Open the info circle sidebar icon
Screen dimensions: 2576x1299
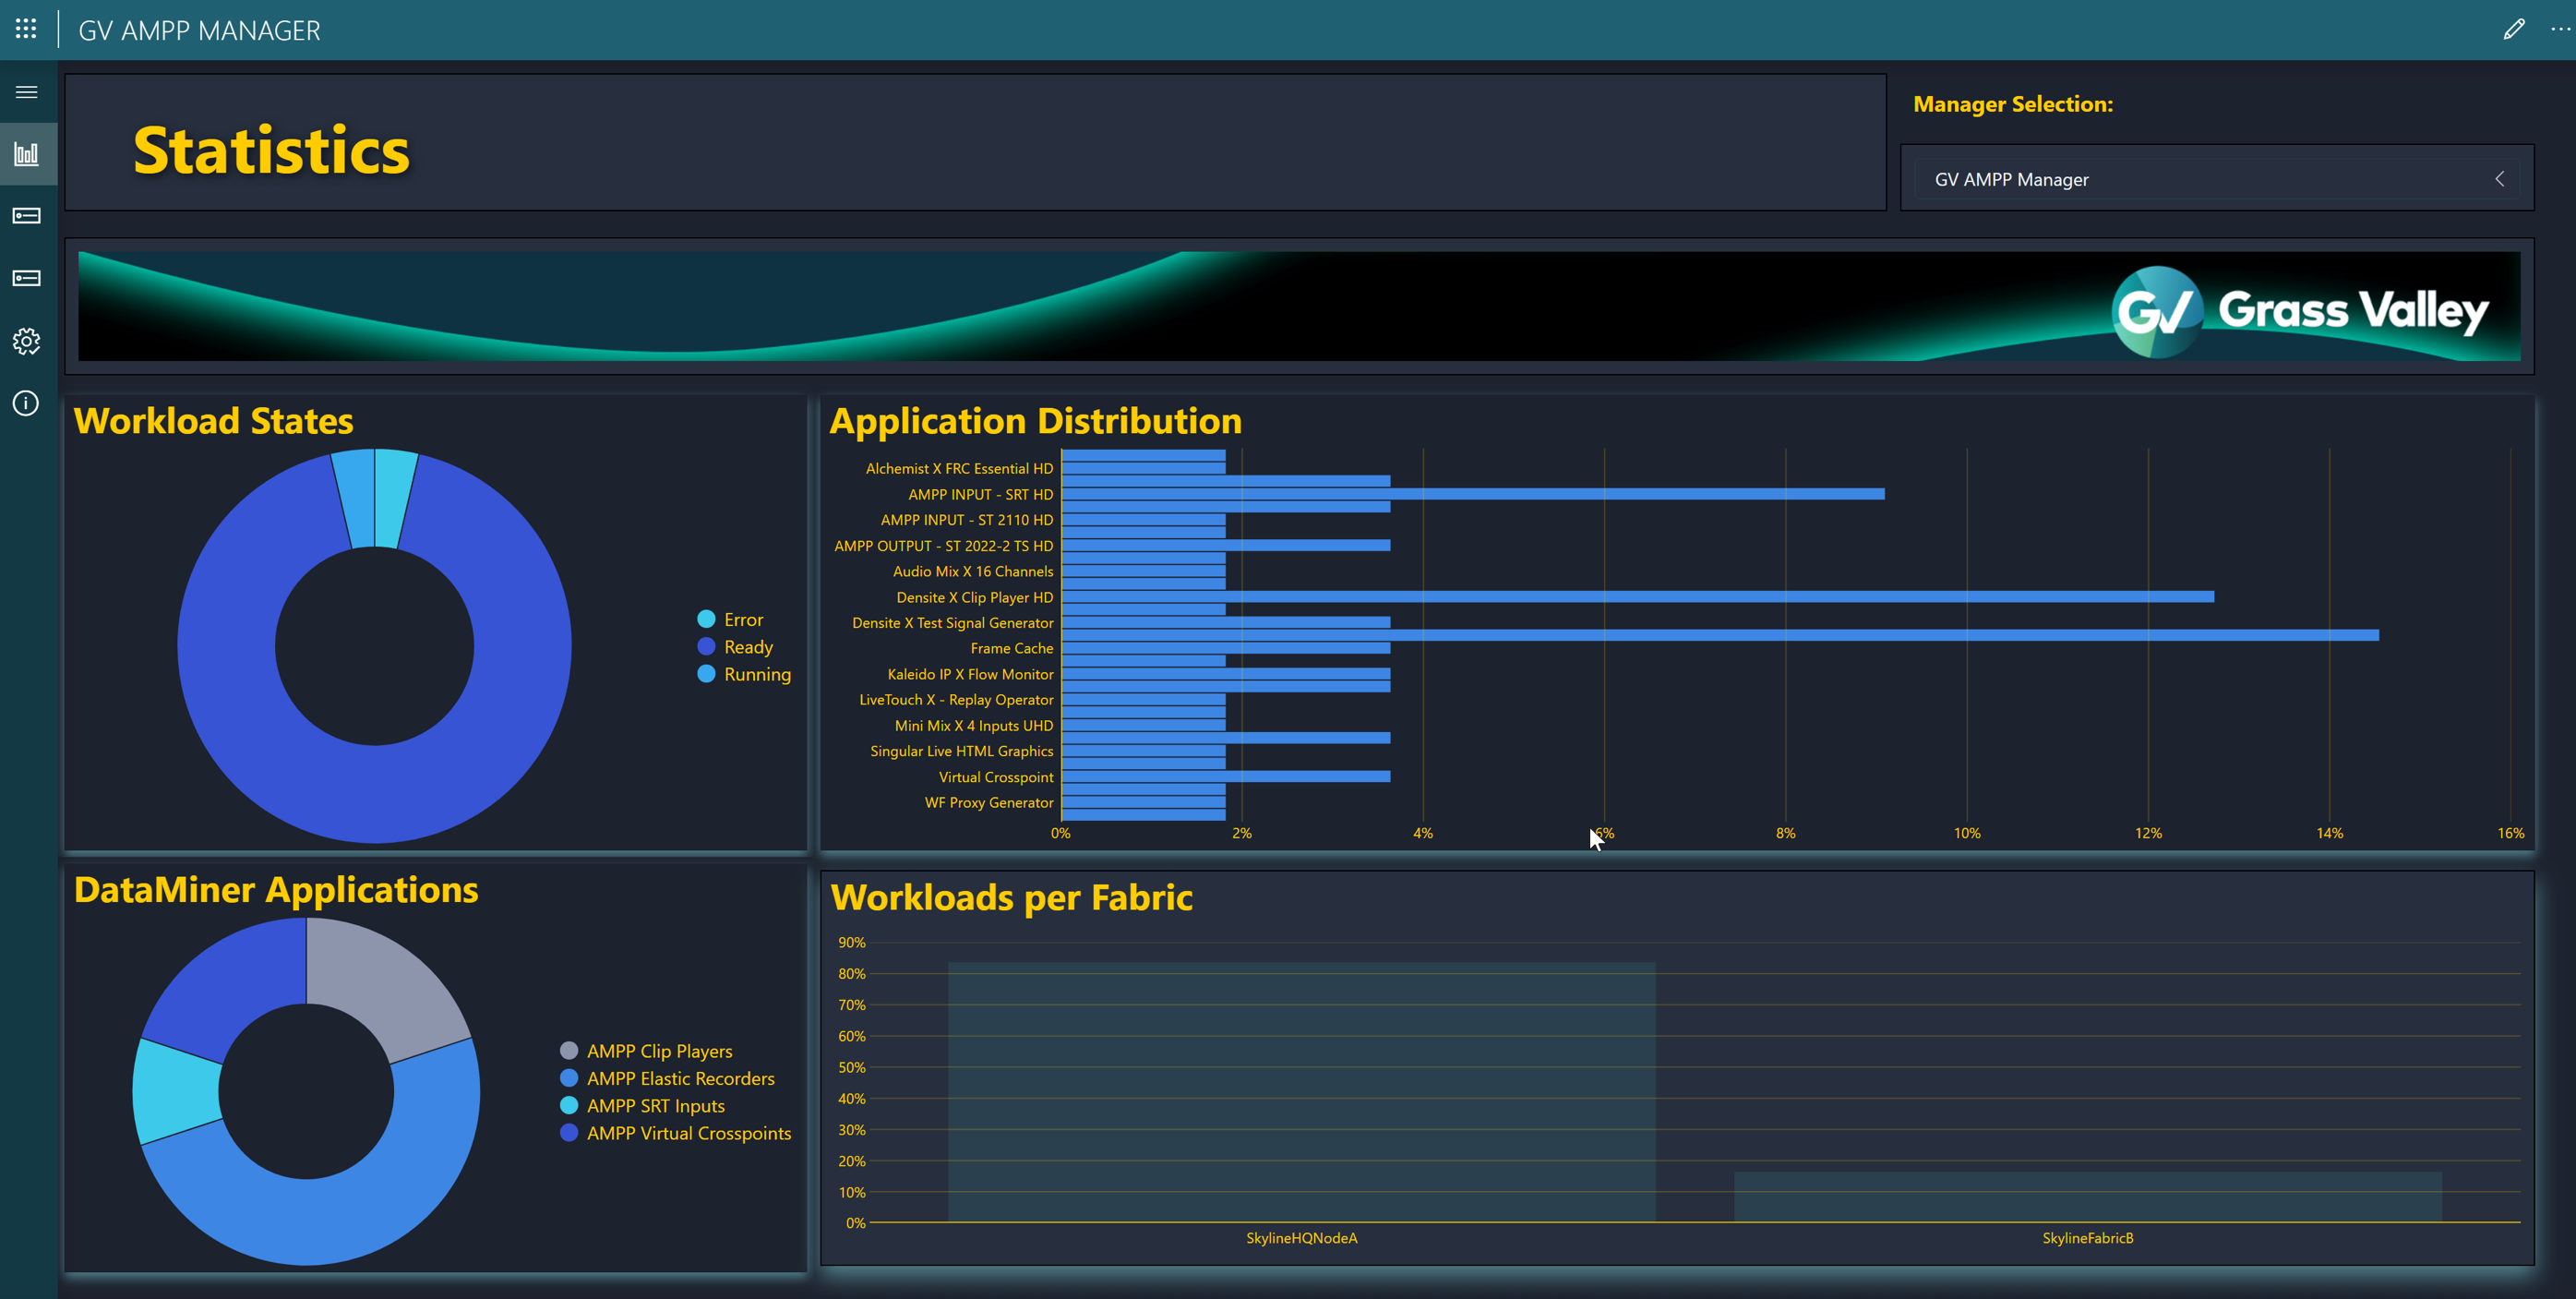[x=26, y=403]
